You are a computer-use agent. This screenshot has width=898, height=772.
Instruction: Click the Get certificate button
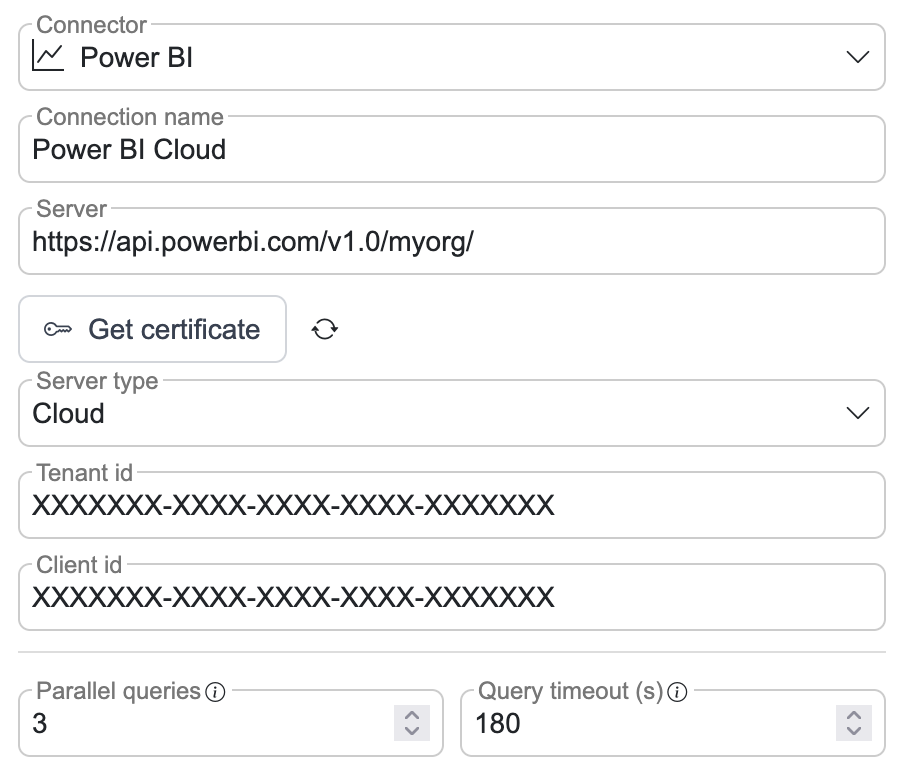click(x=153, y=329)
